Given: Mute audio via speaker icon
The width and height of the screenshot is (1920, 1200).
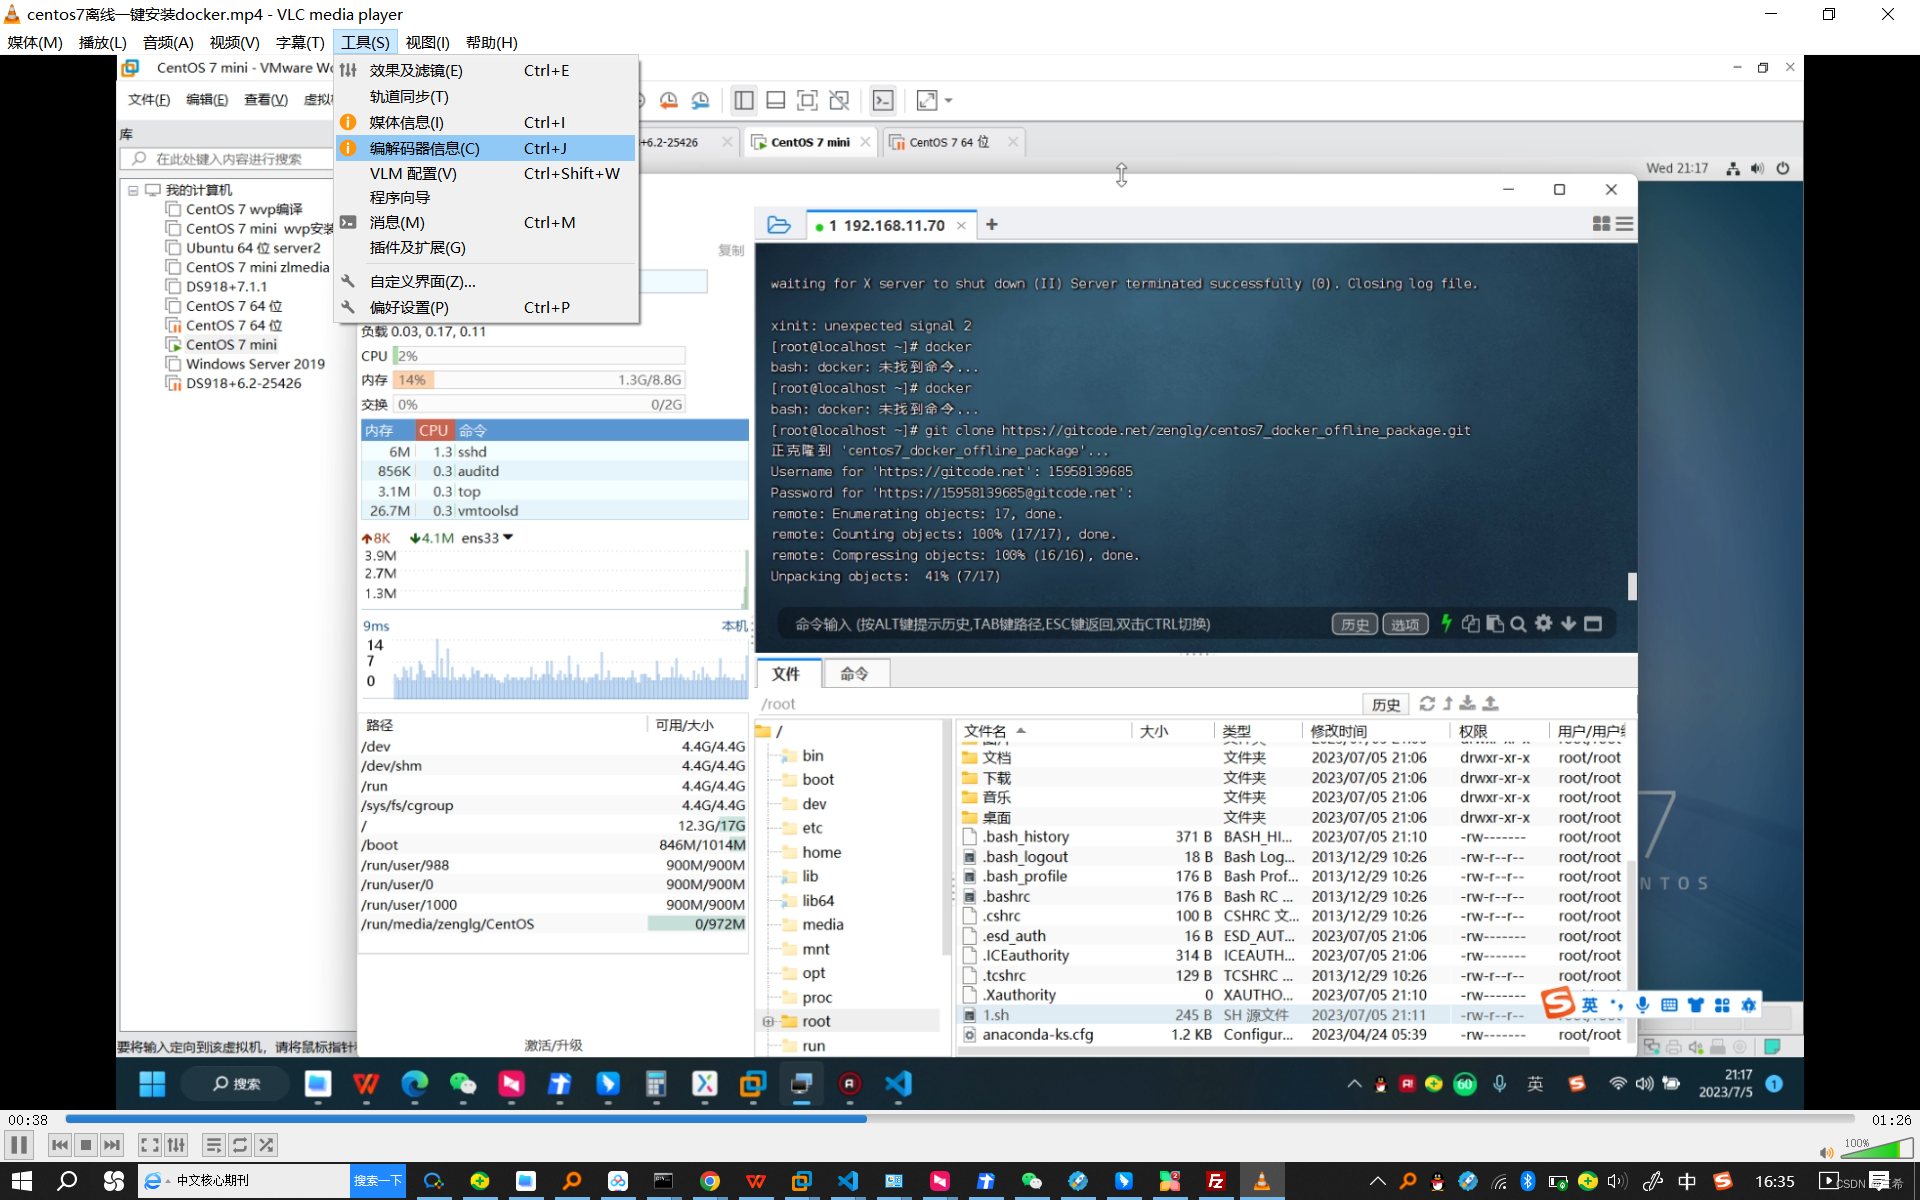Looking at the screenshot, I should point(1826,1152).
